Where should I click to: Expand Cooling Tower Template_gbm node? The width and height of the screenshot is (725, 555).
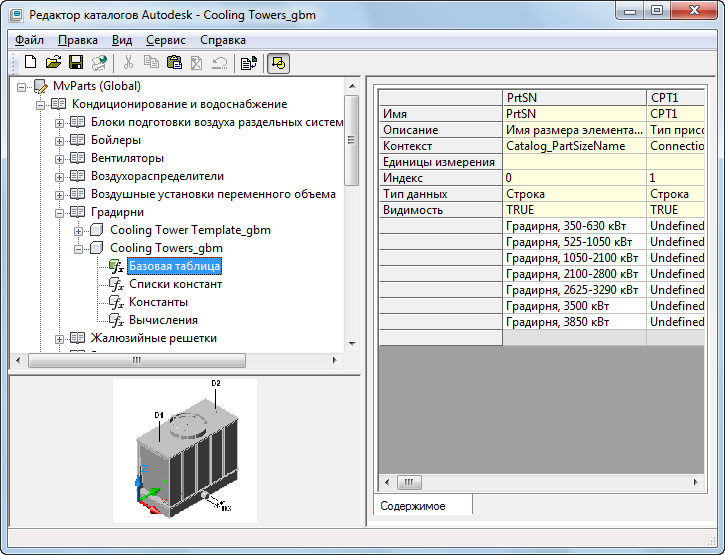click(79, 231)
